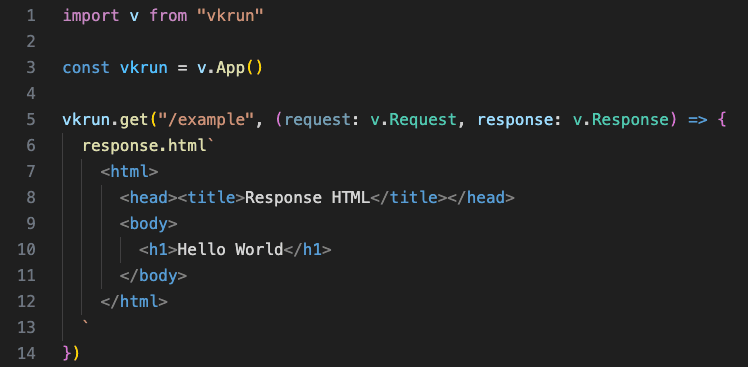Place cursor on the "vkrun" import string
Screen dimensions: 748x367
click(230, 16)
